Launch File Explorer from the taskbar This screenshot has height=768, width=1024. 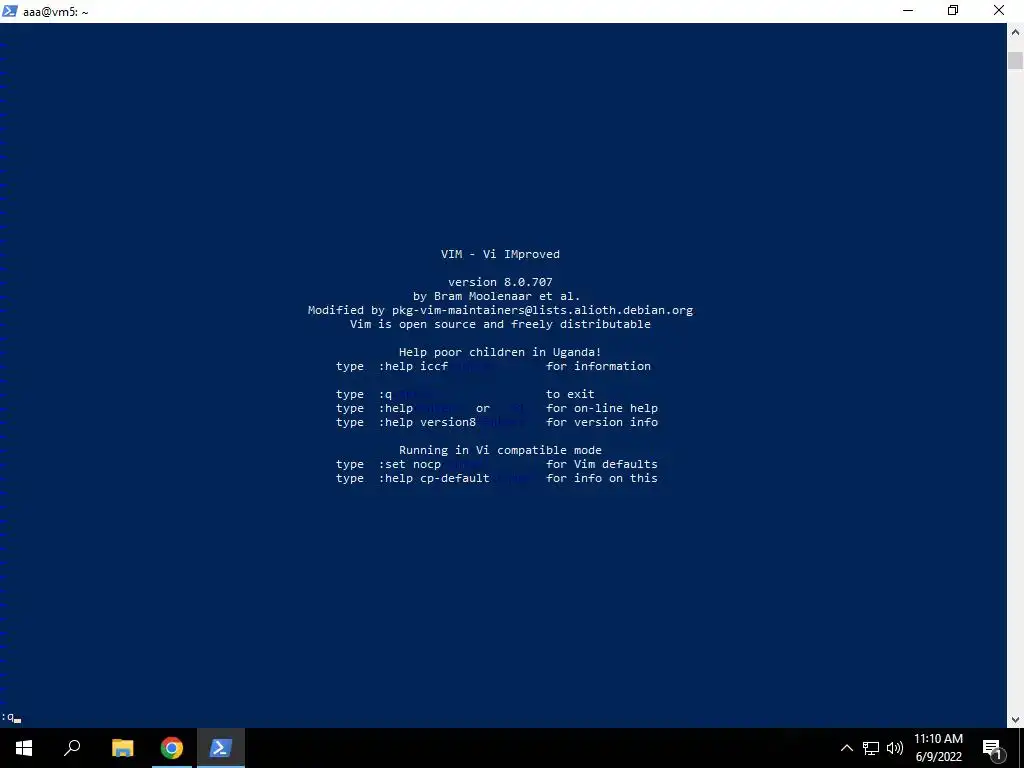[x=122, y=748]
